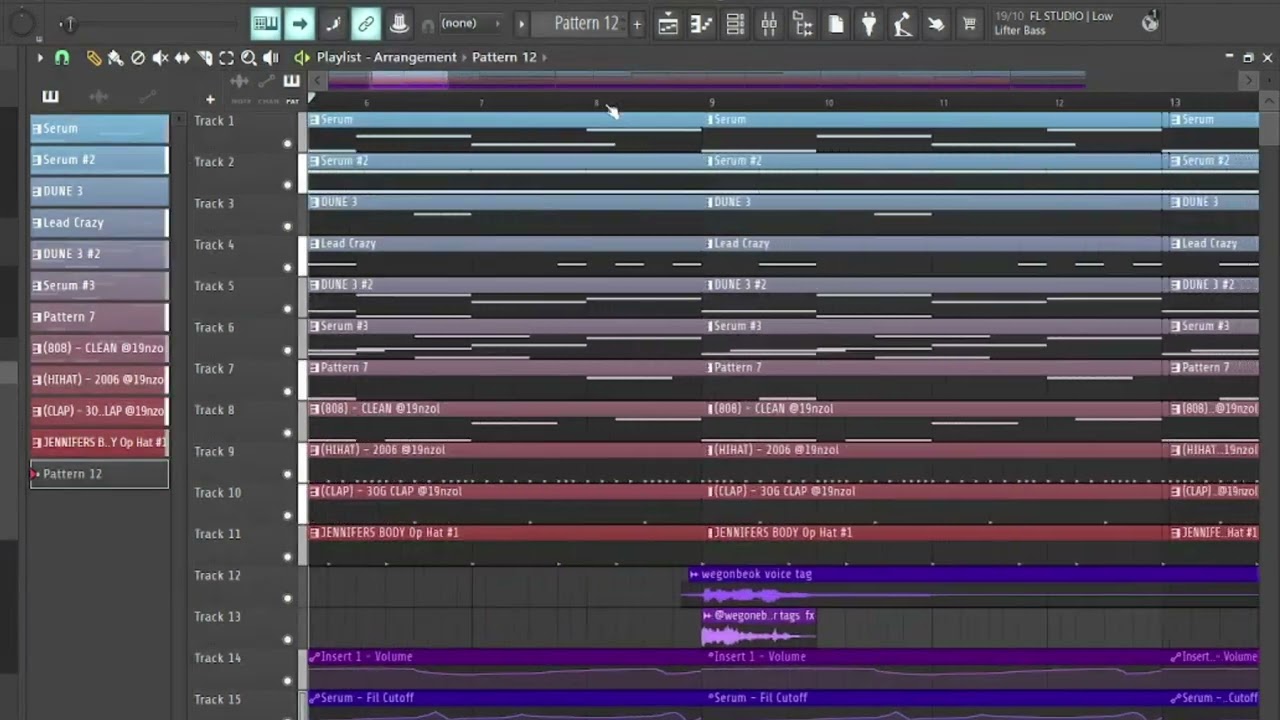Viewport: 1280px width, 720px height.
Task: Click bar 9 on the timeline ruler
Action: click(712, 102)
